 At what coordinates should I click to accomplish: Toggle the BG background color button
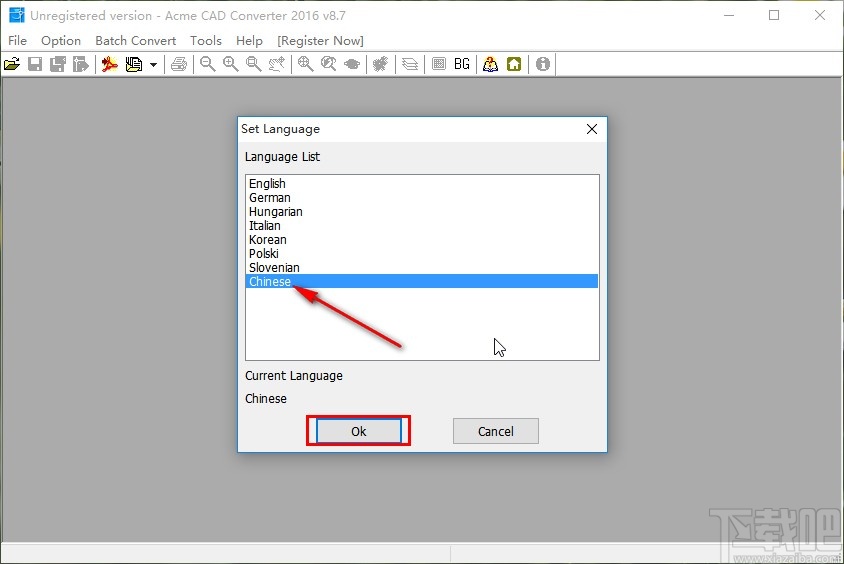click(462, 64)
